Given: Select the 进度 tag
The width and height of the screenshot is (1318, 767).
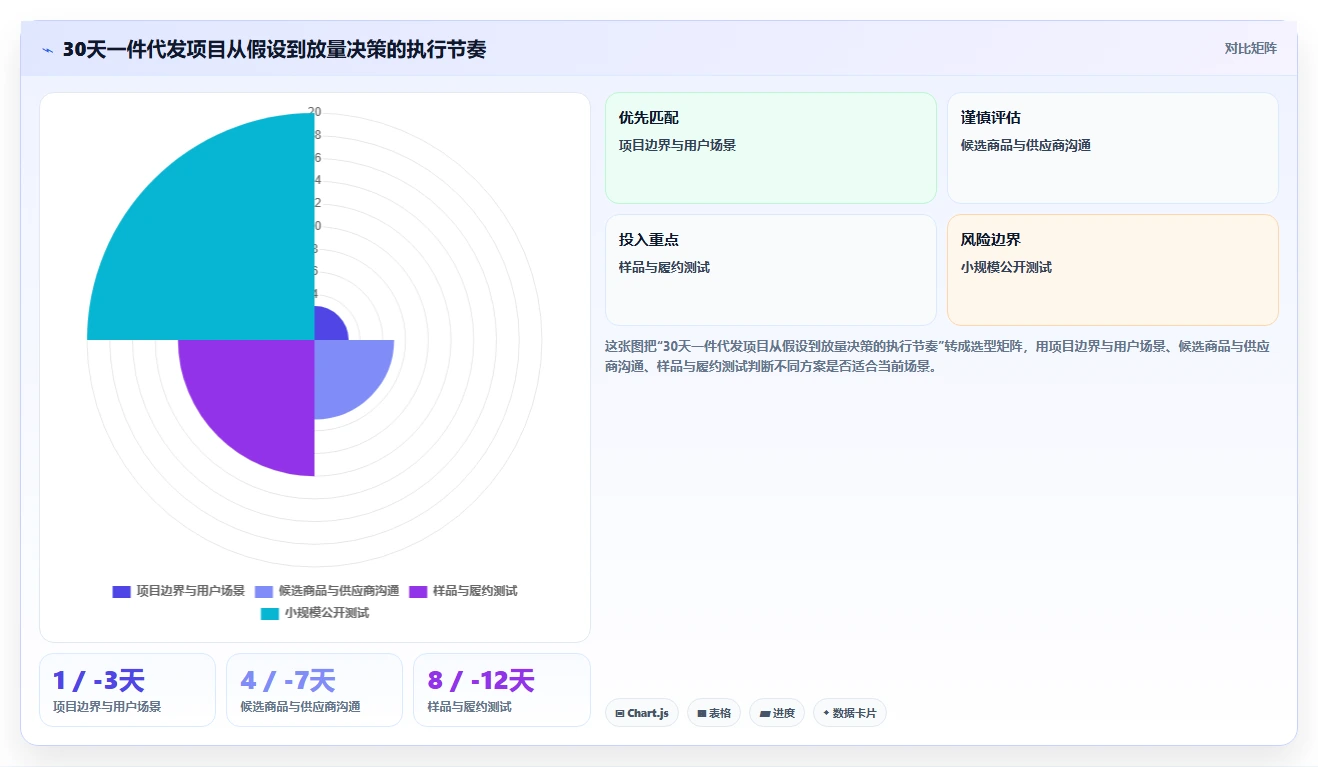Looking at the screenshot, I should [x=777, y=713].
